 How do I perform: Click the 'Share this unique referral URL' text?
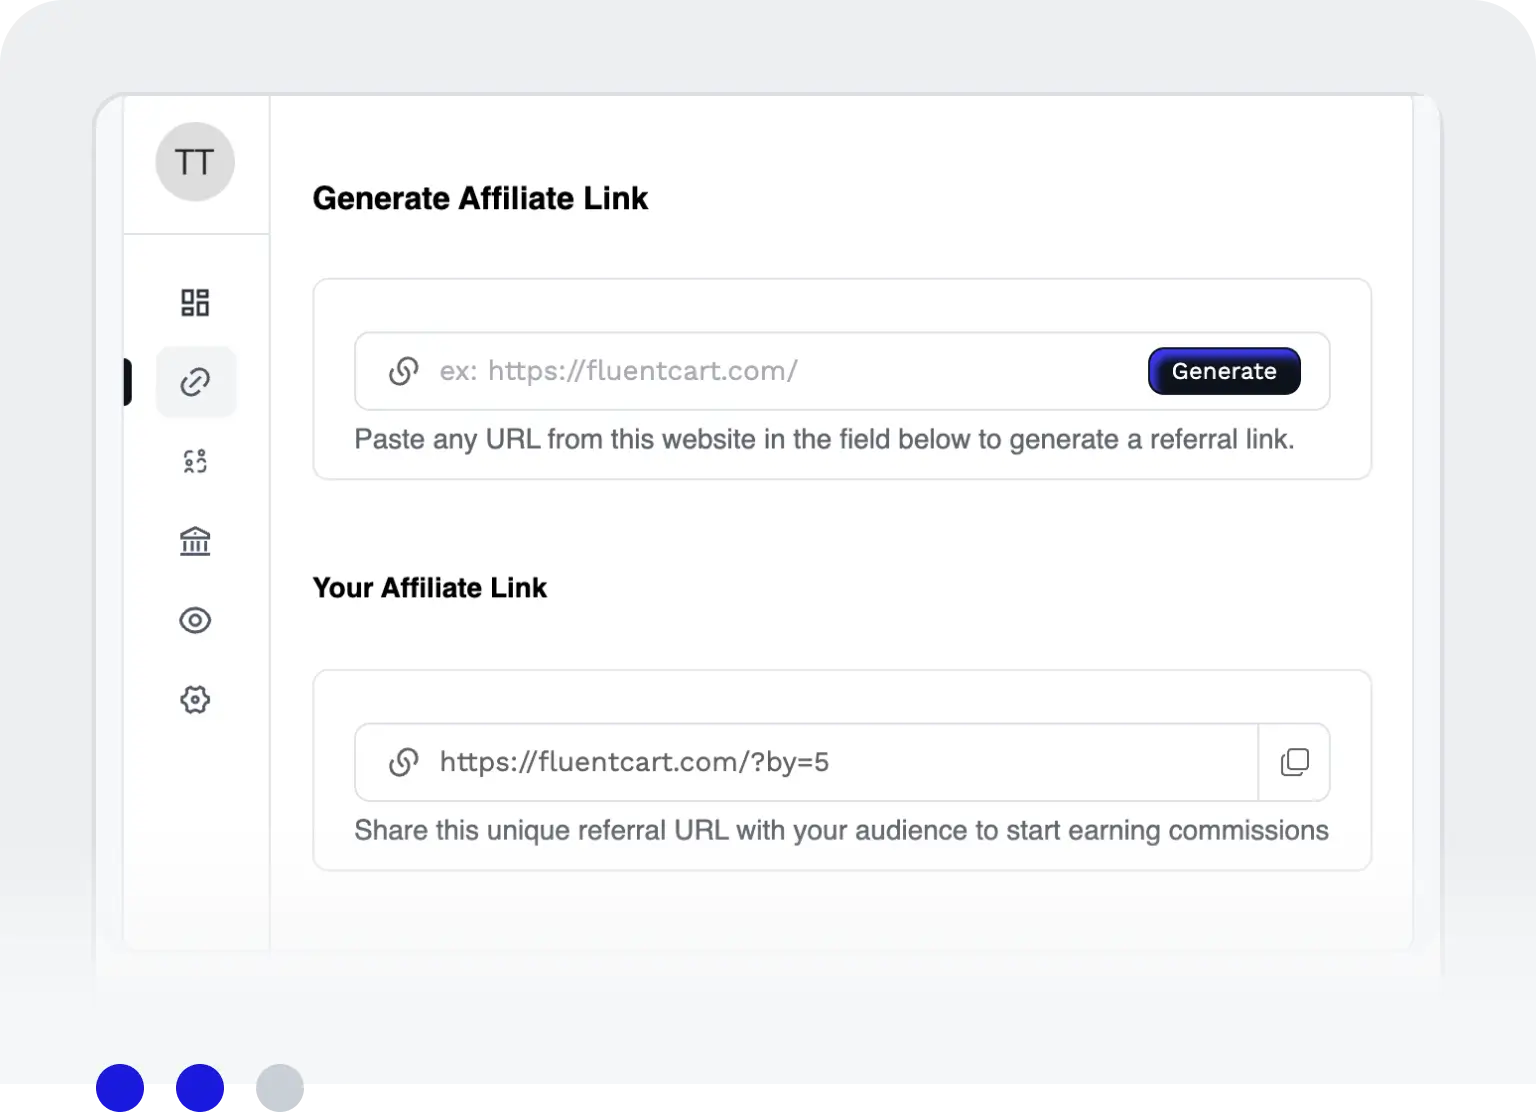(841, 830)
